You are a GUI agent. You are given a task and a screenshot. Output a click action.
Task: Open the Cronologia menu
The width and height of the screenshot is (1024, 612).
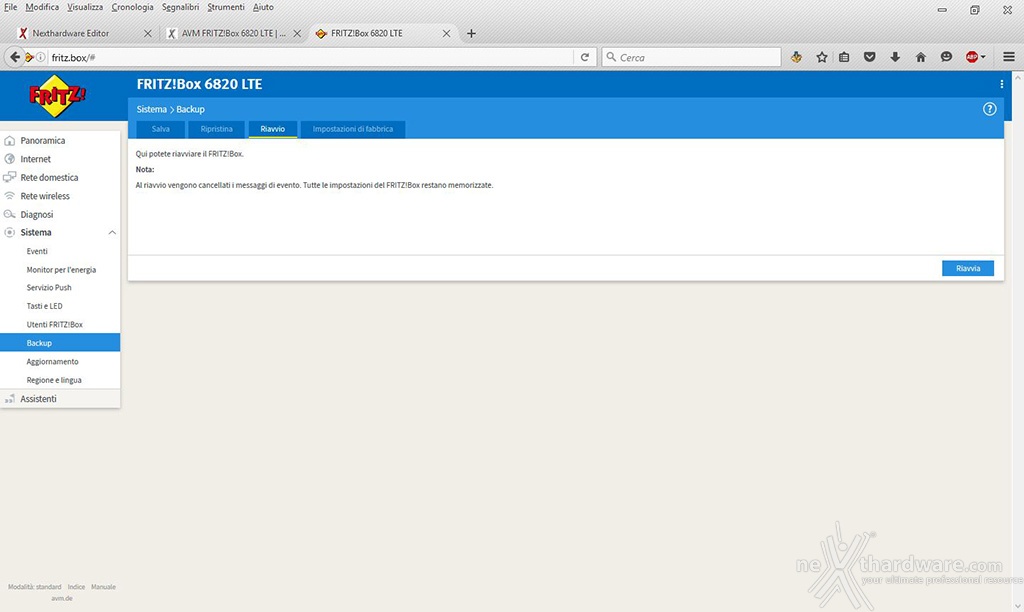pos(133,7)
